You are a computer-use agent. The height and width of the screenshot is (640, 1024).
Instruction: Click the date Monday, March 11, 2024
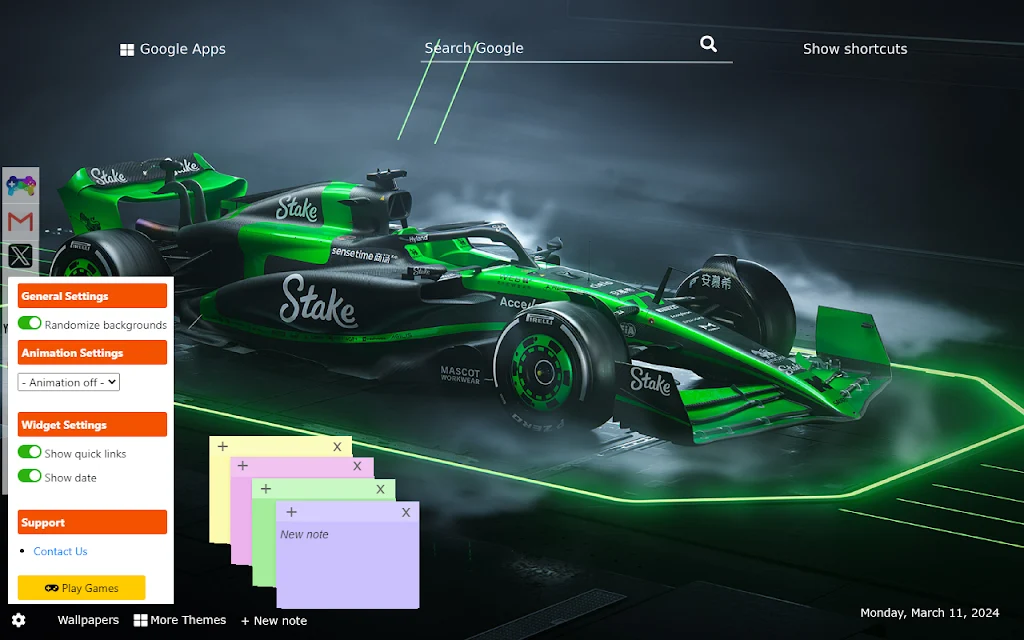tap(929, 613)
